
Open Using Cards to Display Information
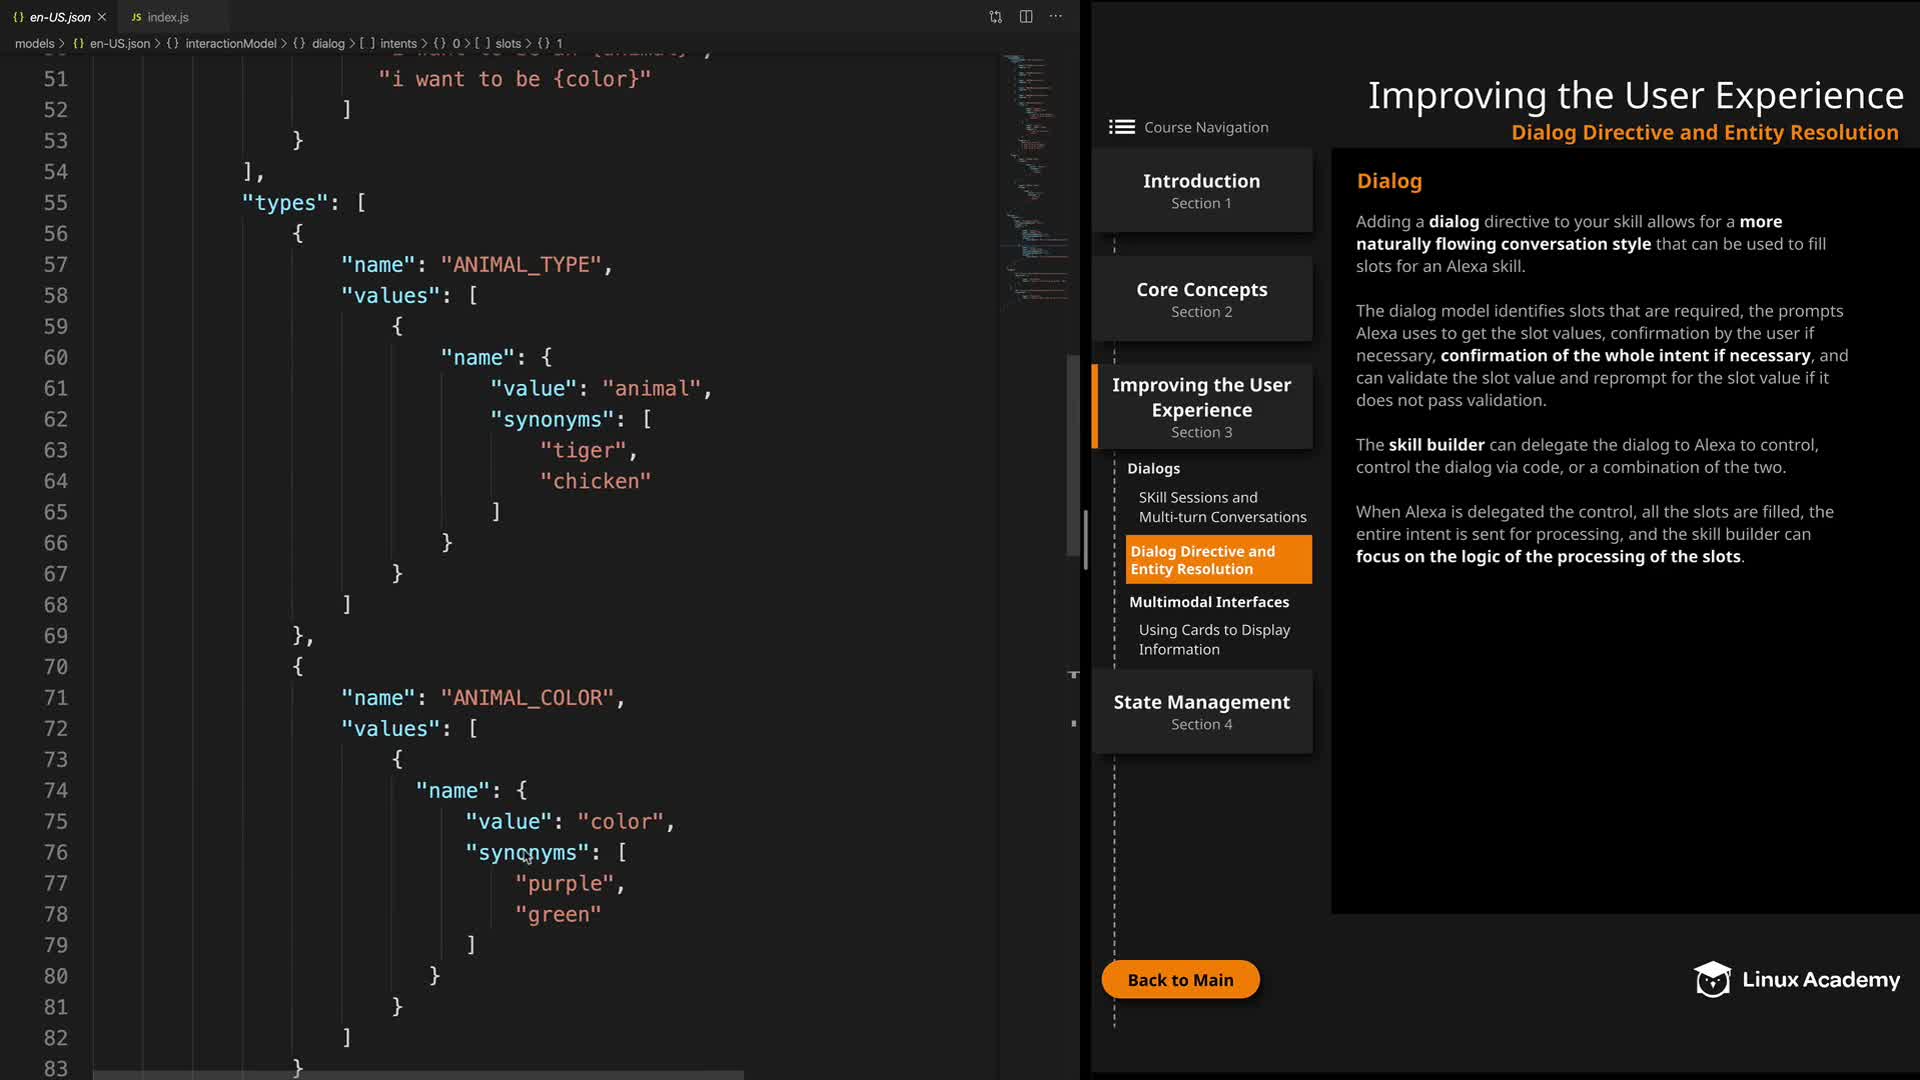(1213, 640)
